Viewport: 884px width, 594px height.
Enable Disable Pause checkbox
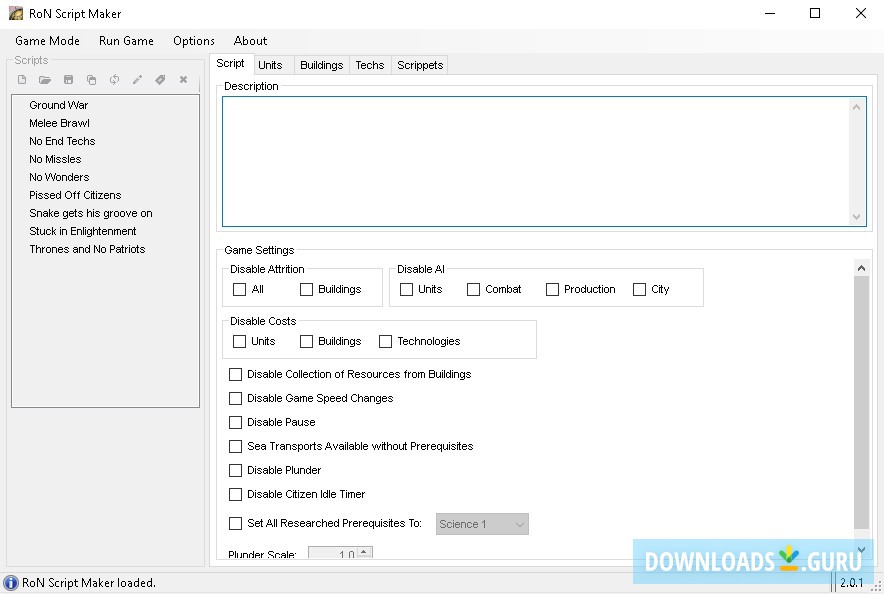(x=236, y=422)
